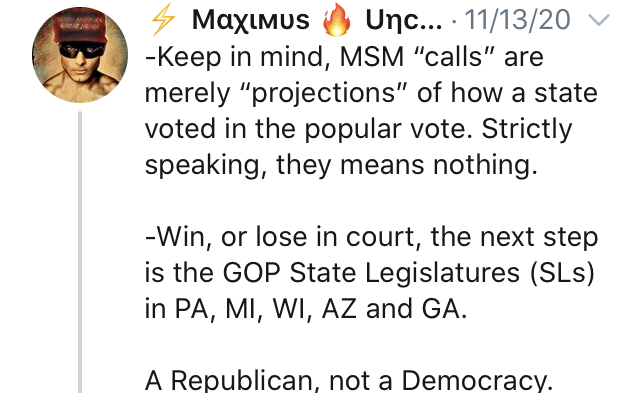Open the tweet via 11/13/20 timestamp
The image size is (640, 393).
[x=517, y=20]
